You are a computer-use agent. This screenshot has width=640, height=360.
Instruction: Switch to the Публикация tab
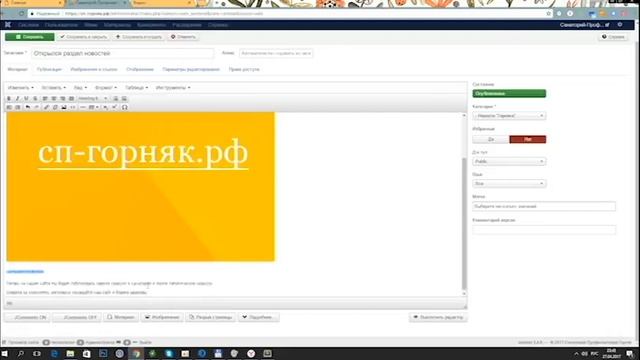(x=49, y=69)
